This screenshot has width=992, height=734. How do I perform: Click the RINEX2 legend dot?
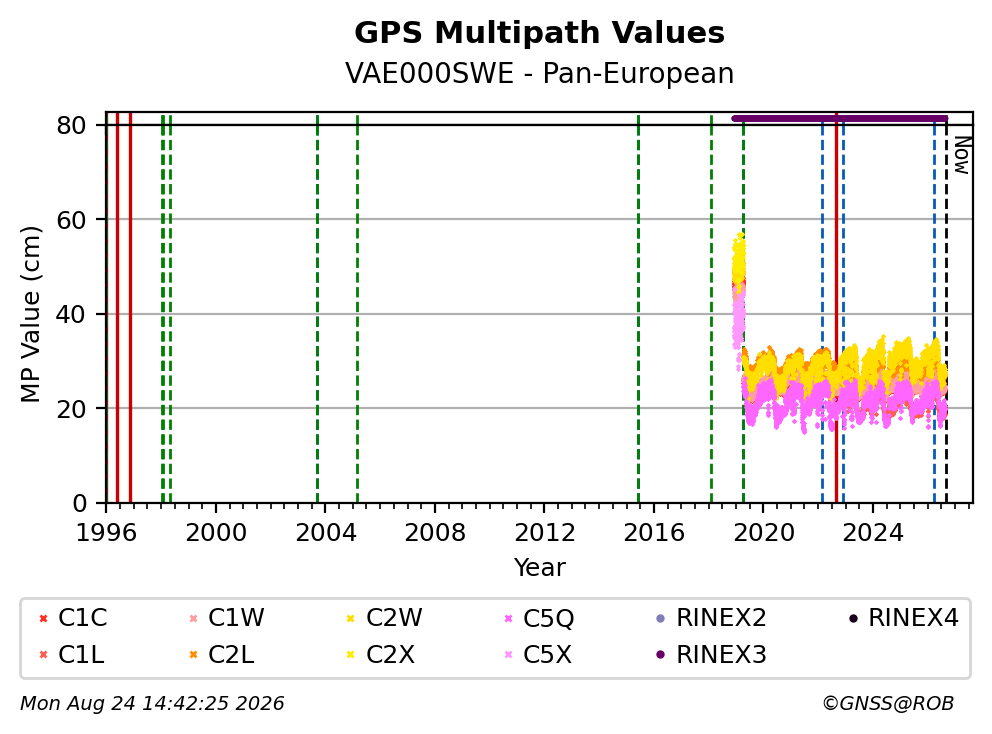(x=661, y=618)
